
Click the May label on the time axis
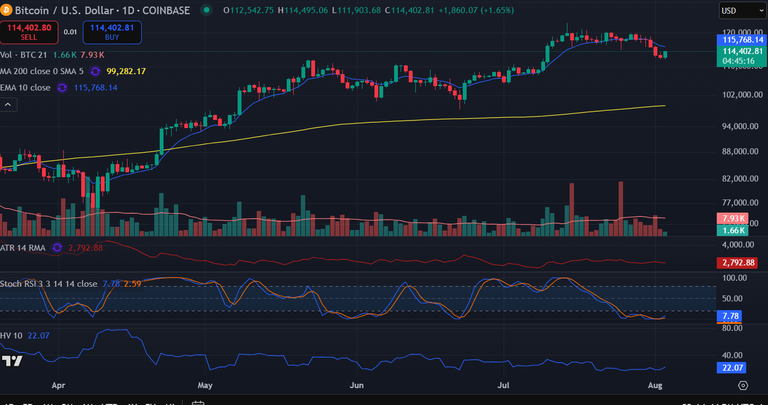[205, 385]
